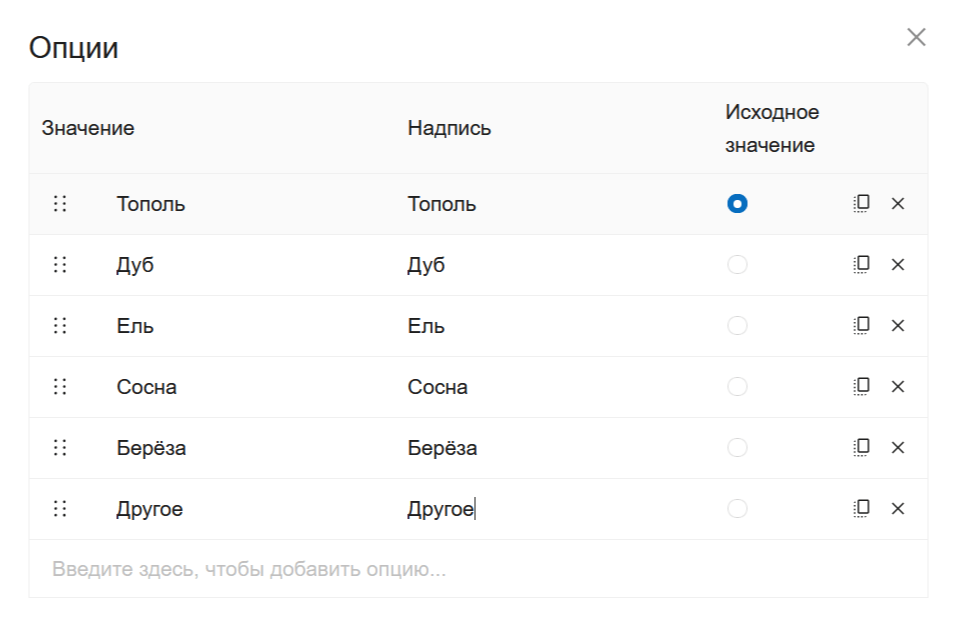Delete the Другое option
Screen dimensions: 953x623
point(897,509)
